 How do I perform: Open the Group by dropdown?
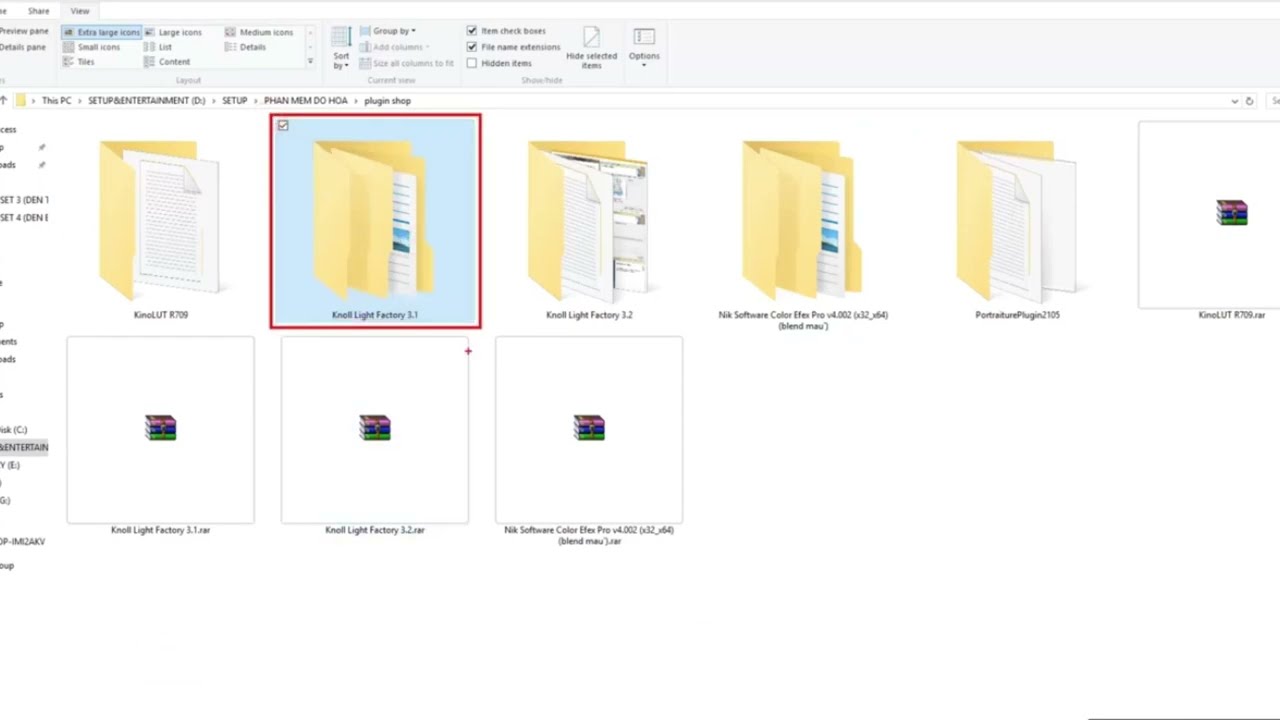[387, 31]
